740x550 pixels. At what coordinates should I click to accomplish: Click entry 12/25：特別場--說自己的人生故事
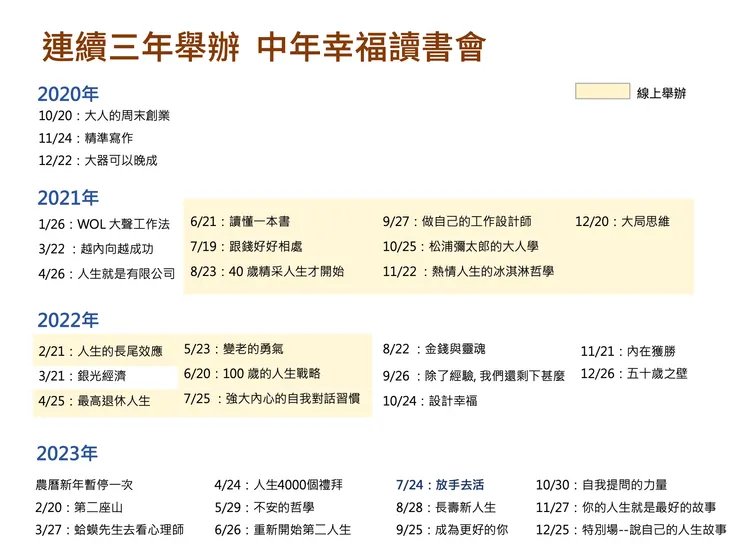coord(631,530)
